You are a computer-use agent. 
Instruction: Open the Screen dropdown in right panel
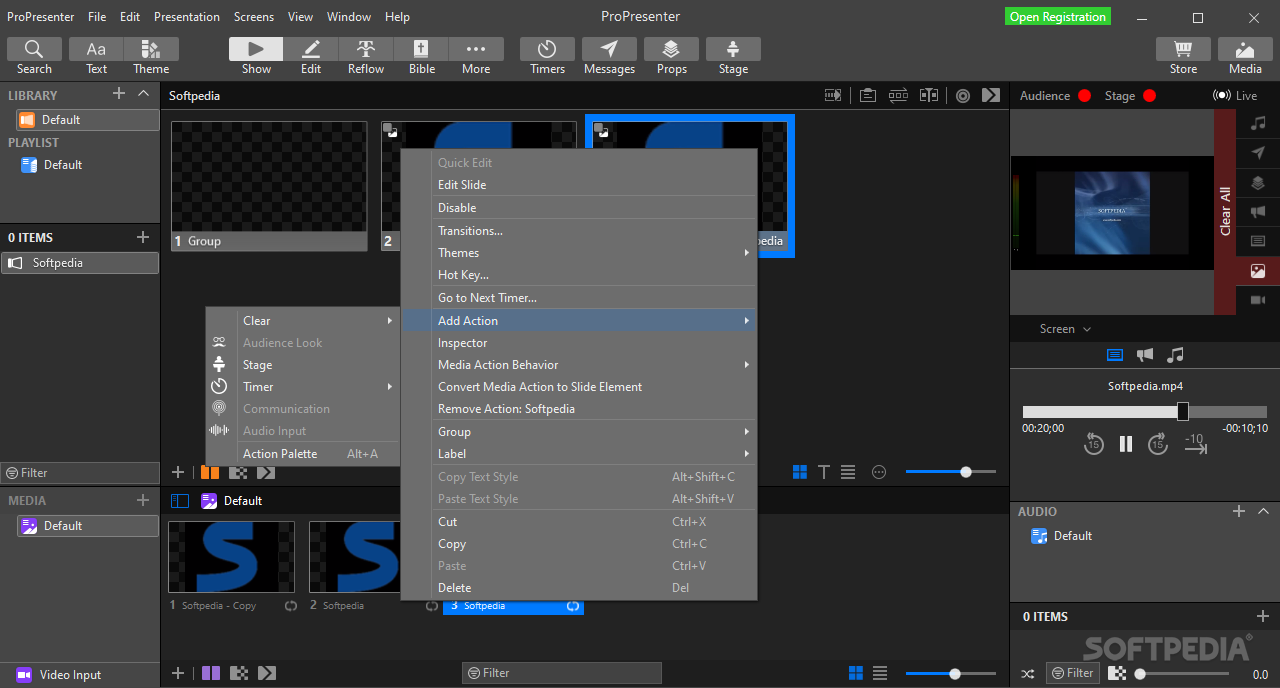(x=1064, y=328)
